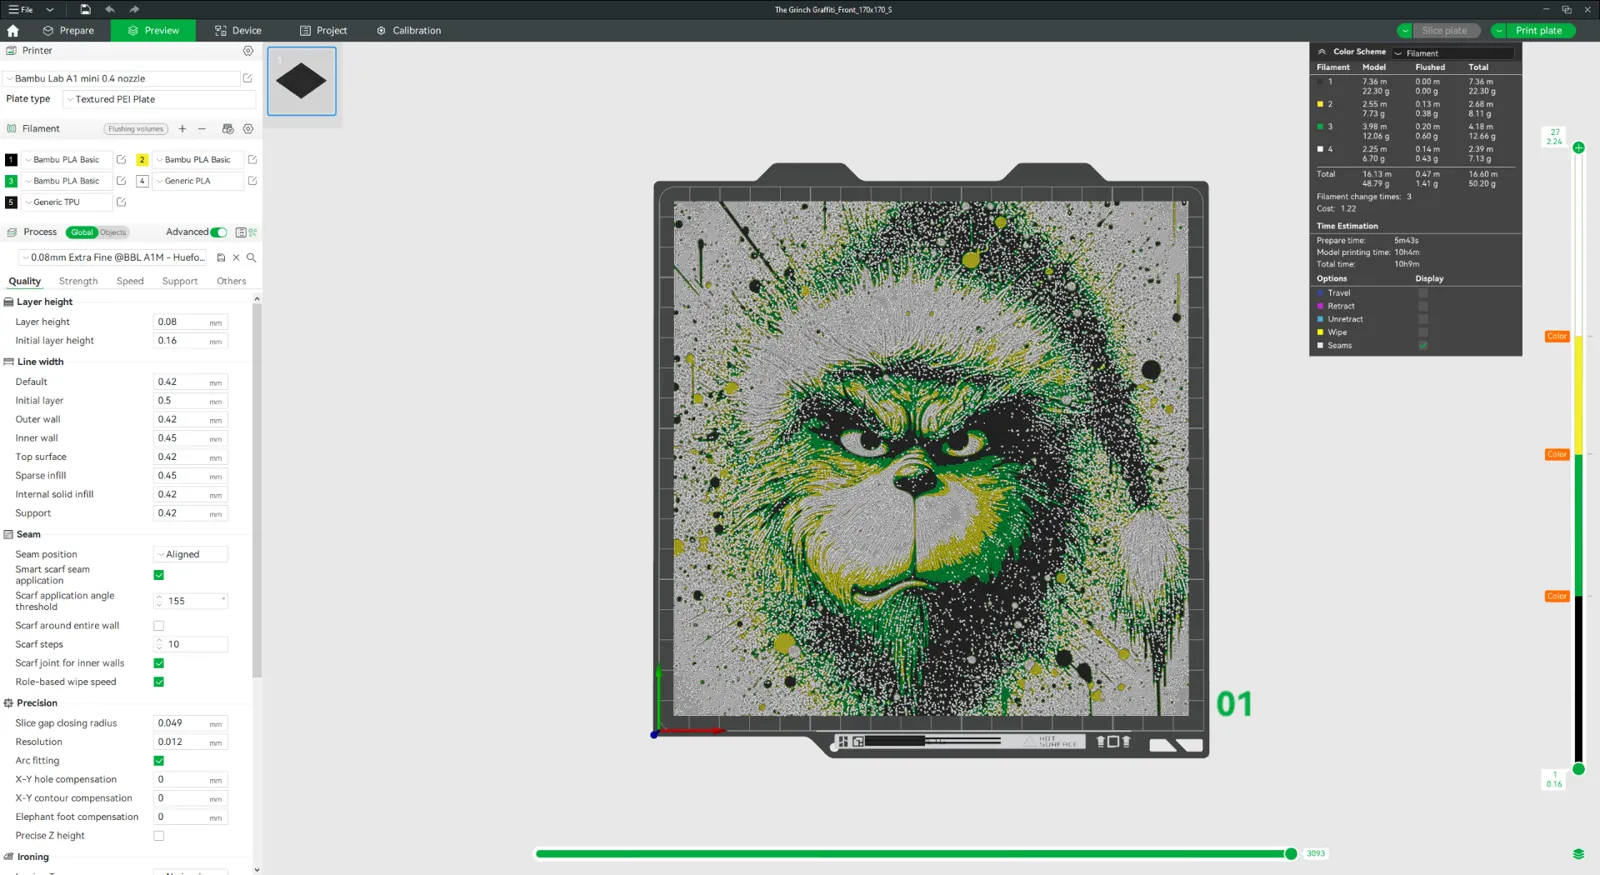This screenshot has height=875, width=1600.
Task: Undo the last action
Action: [110, 9]
